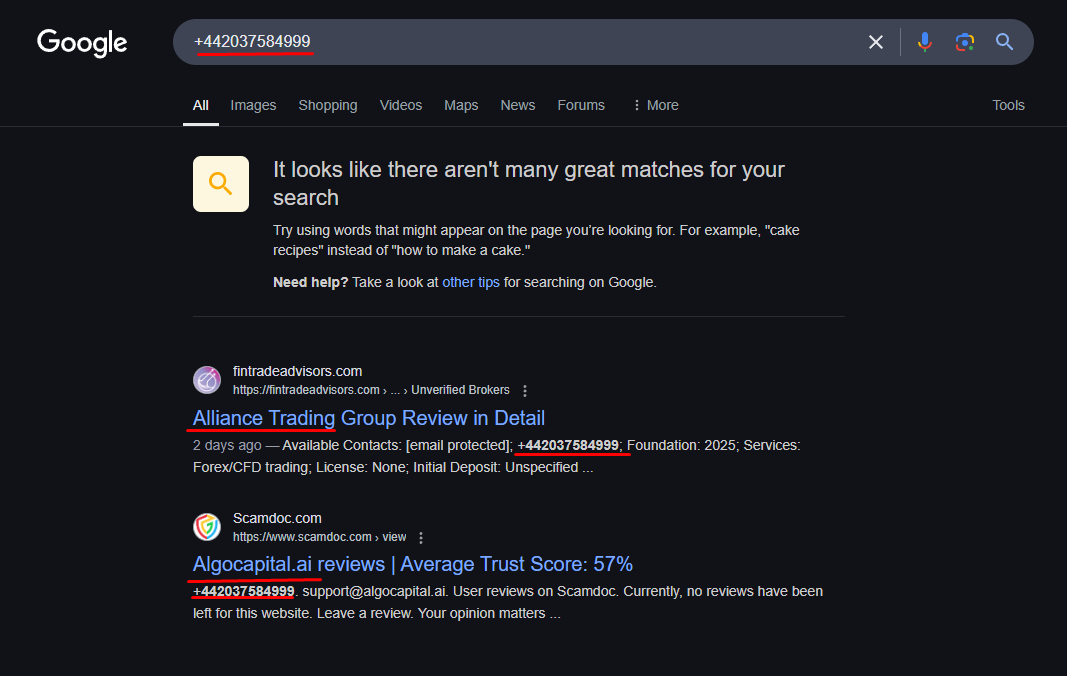The width and height of the screenshot is (1067, 676).
Task: Open the Shopping tab
Action: [x=328, y=106]
